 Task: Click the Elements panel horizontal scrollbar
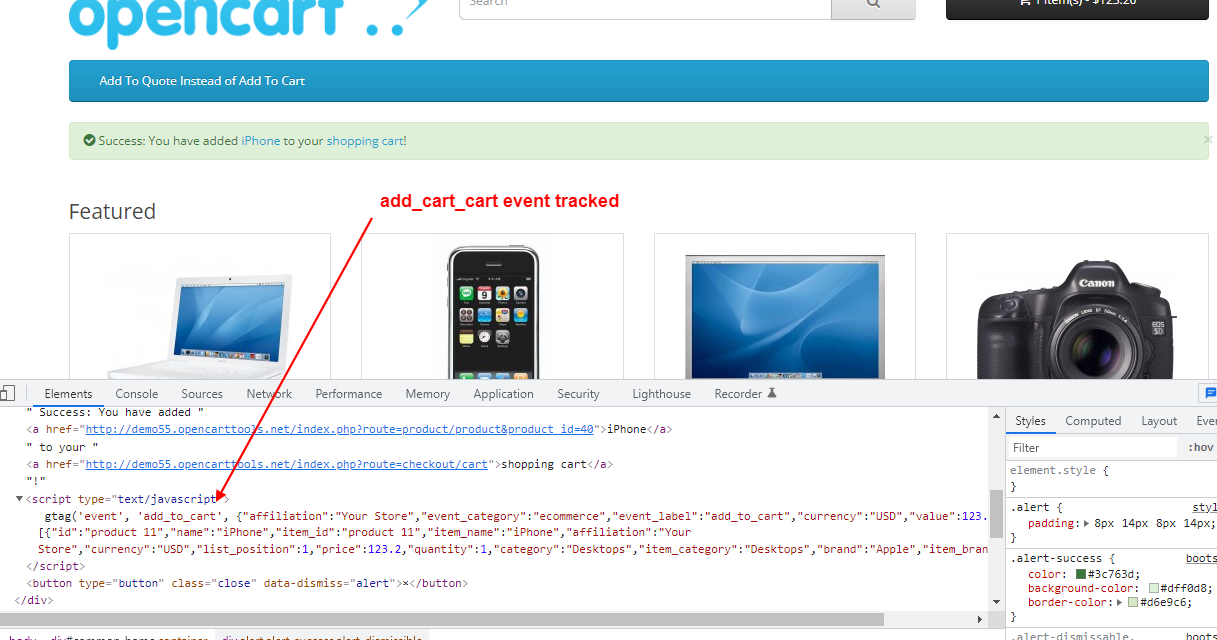click(442, 620)
